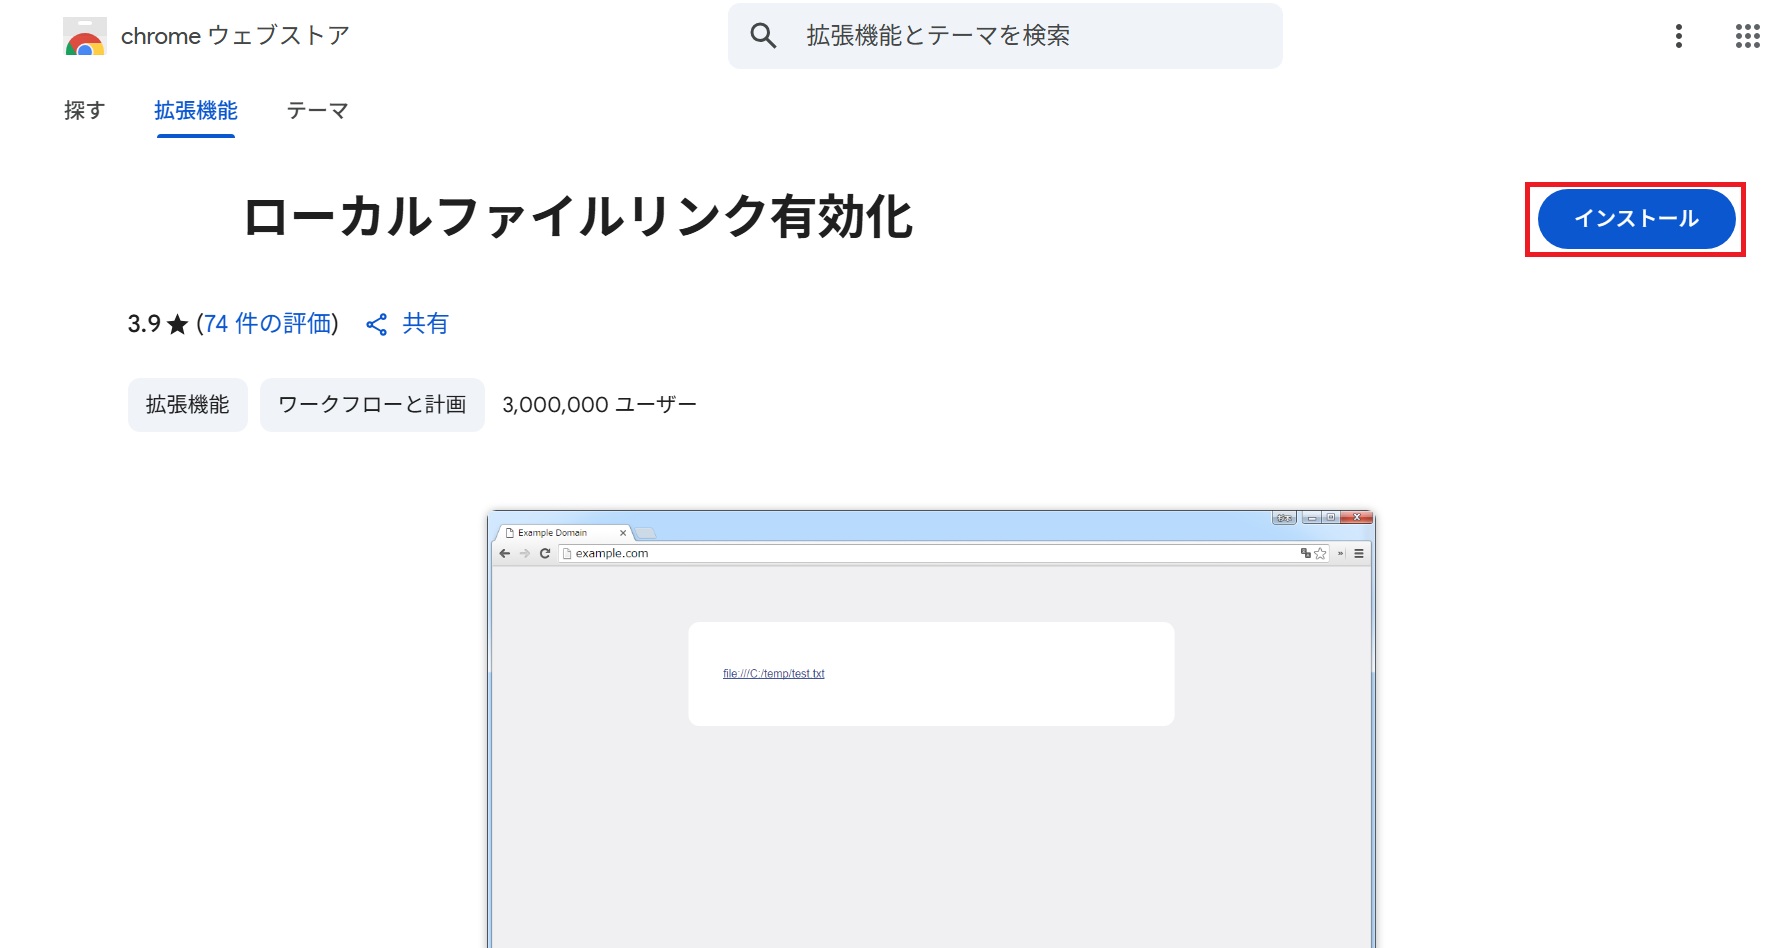Switch to the 探す tab
The width and height of the screenshot is (1774, 948).
point(84,110)
